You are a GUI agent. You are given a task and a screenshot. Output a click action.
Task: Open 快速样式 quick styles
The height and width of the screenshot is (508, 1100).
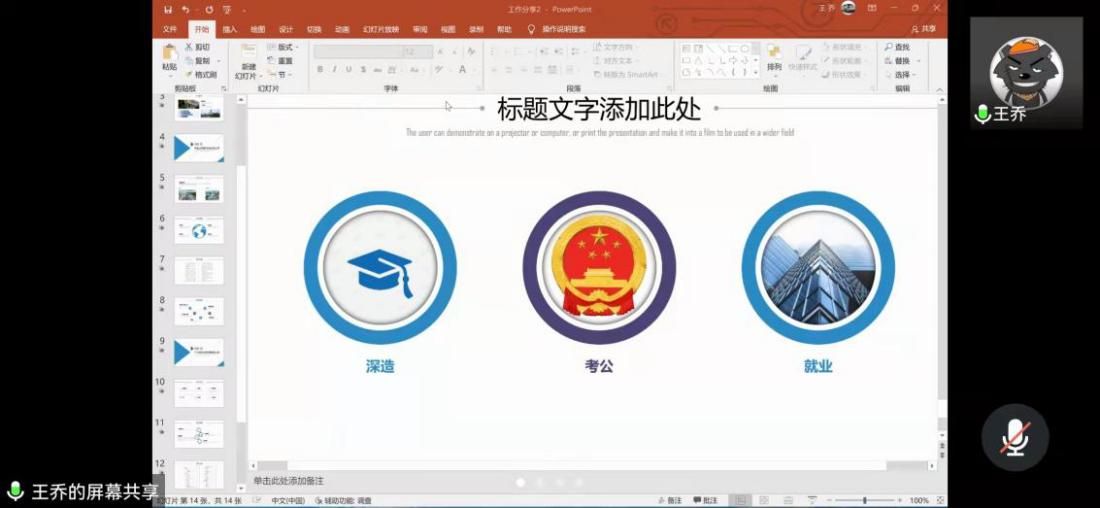click(803, 58)
